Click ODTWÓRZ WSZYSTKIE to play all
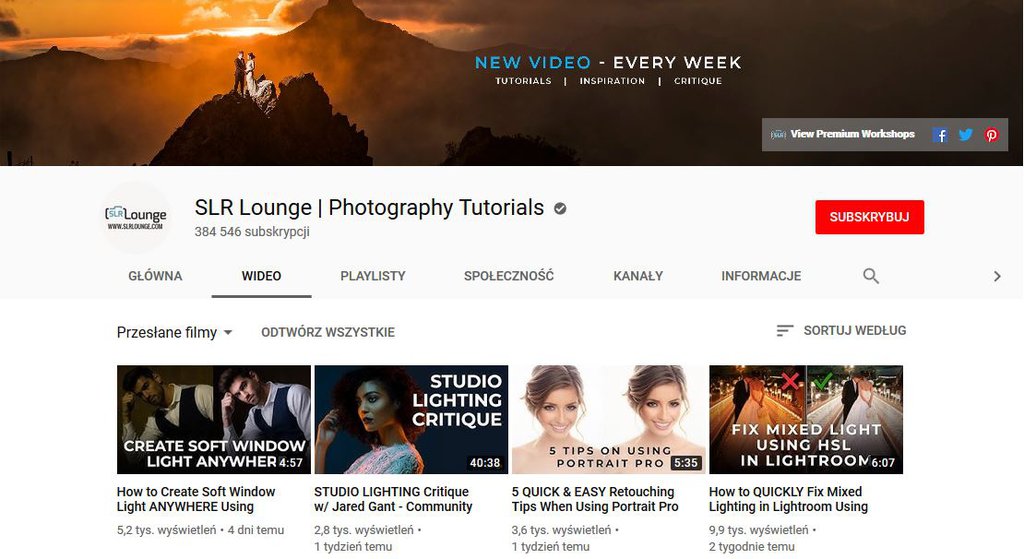Screen dimensions: 1024x559 (328, 332)
